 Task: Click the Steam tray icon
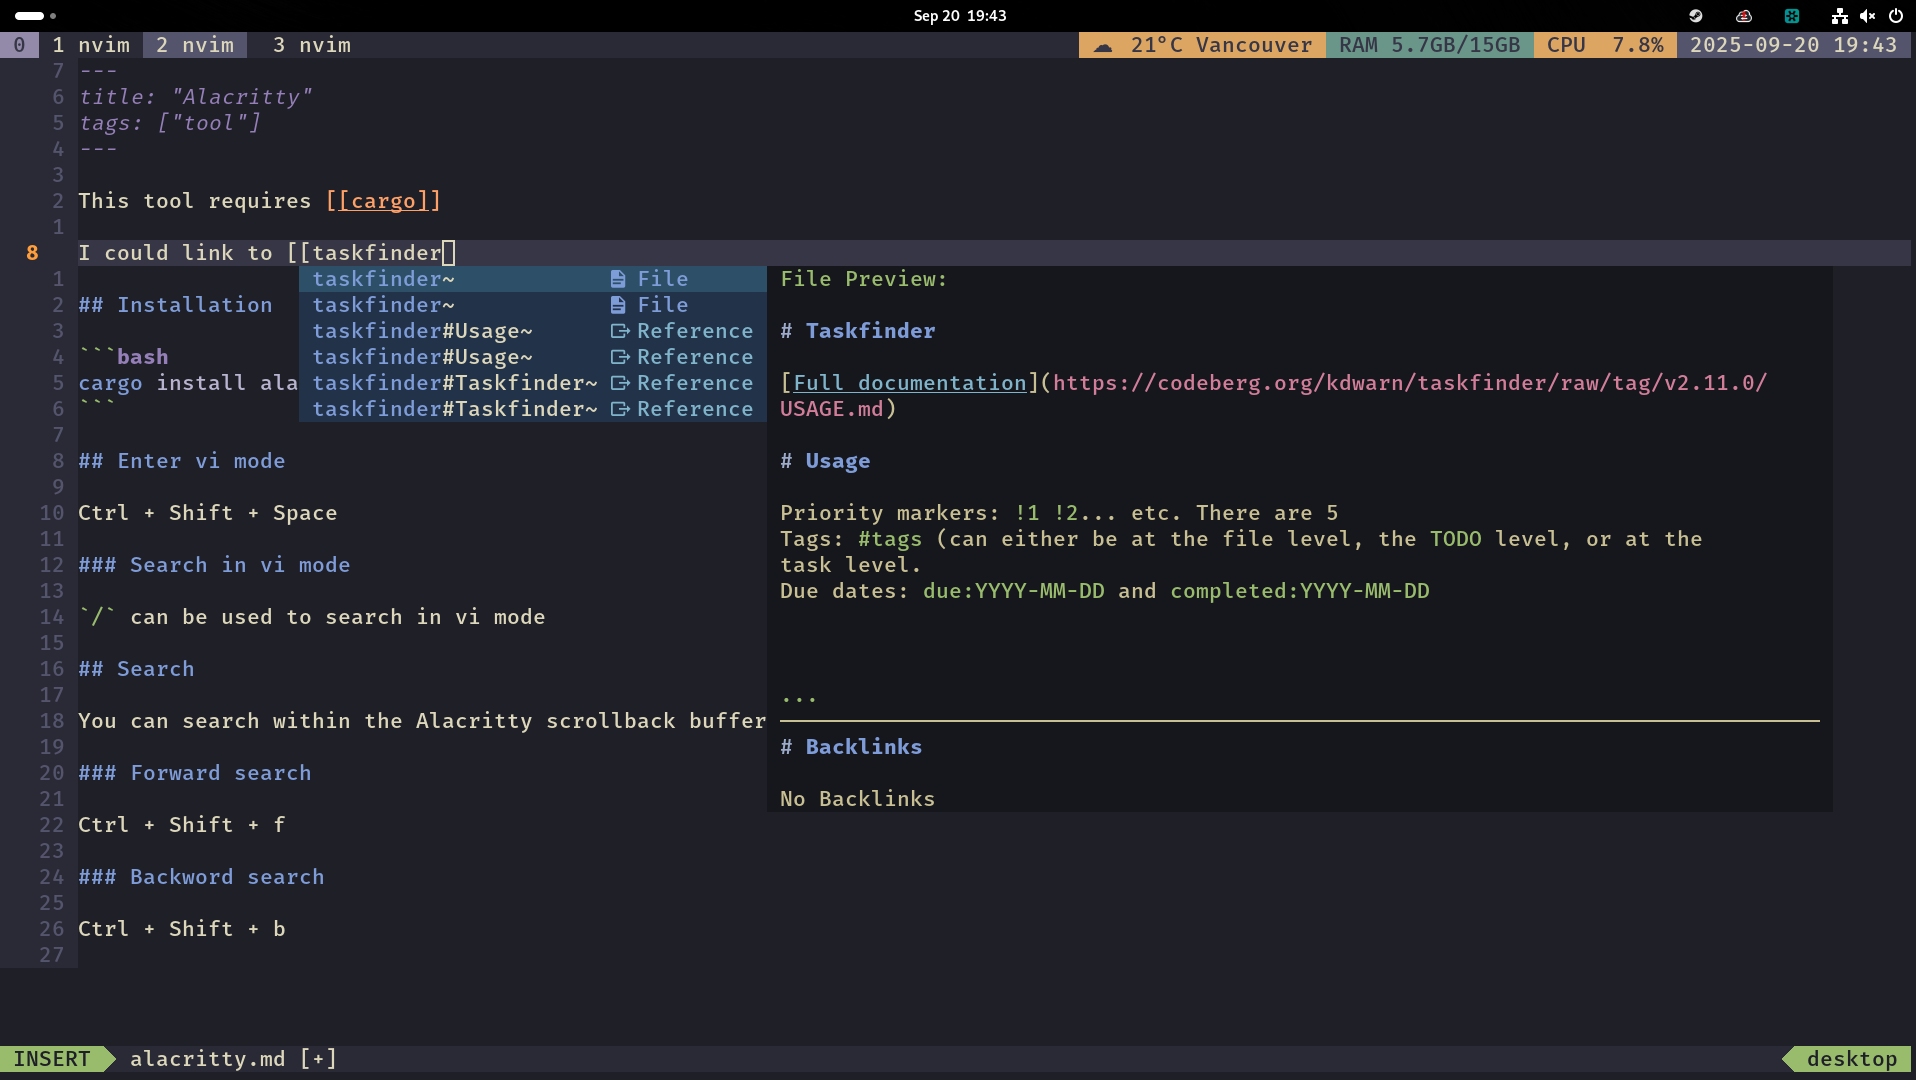click(x=1696, y=16)
